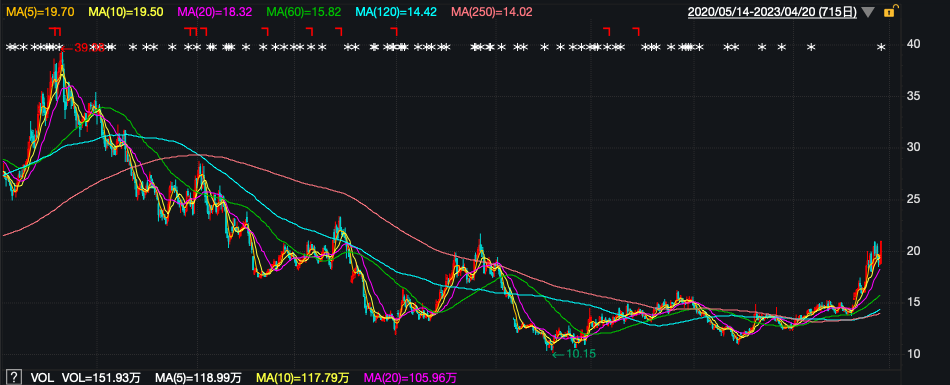Viewport: 950px width, 385px height.
Task: Click the 20 price axis label
Action: point(914,250)
